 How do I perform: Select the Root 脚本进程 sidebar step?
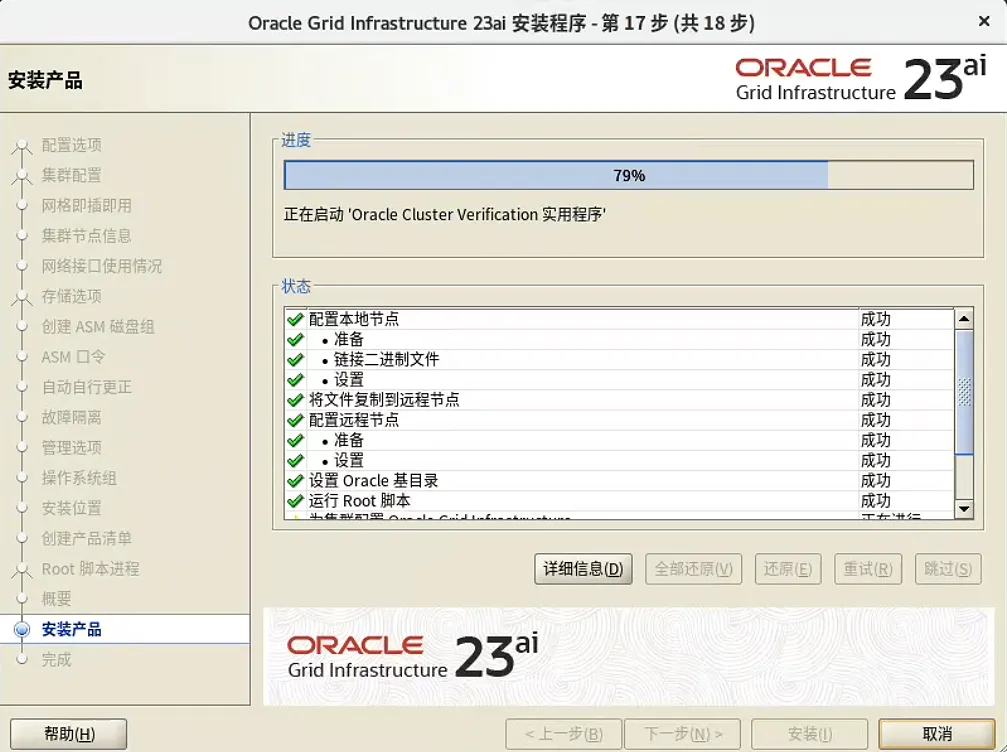92,569
